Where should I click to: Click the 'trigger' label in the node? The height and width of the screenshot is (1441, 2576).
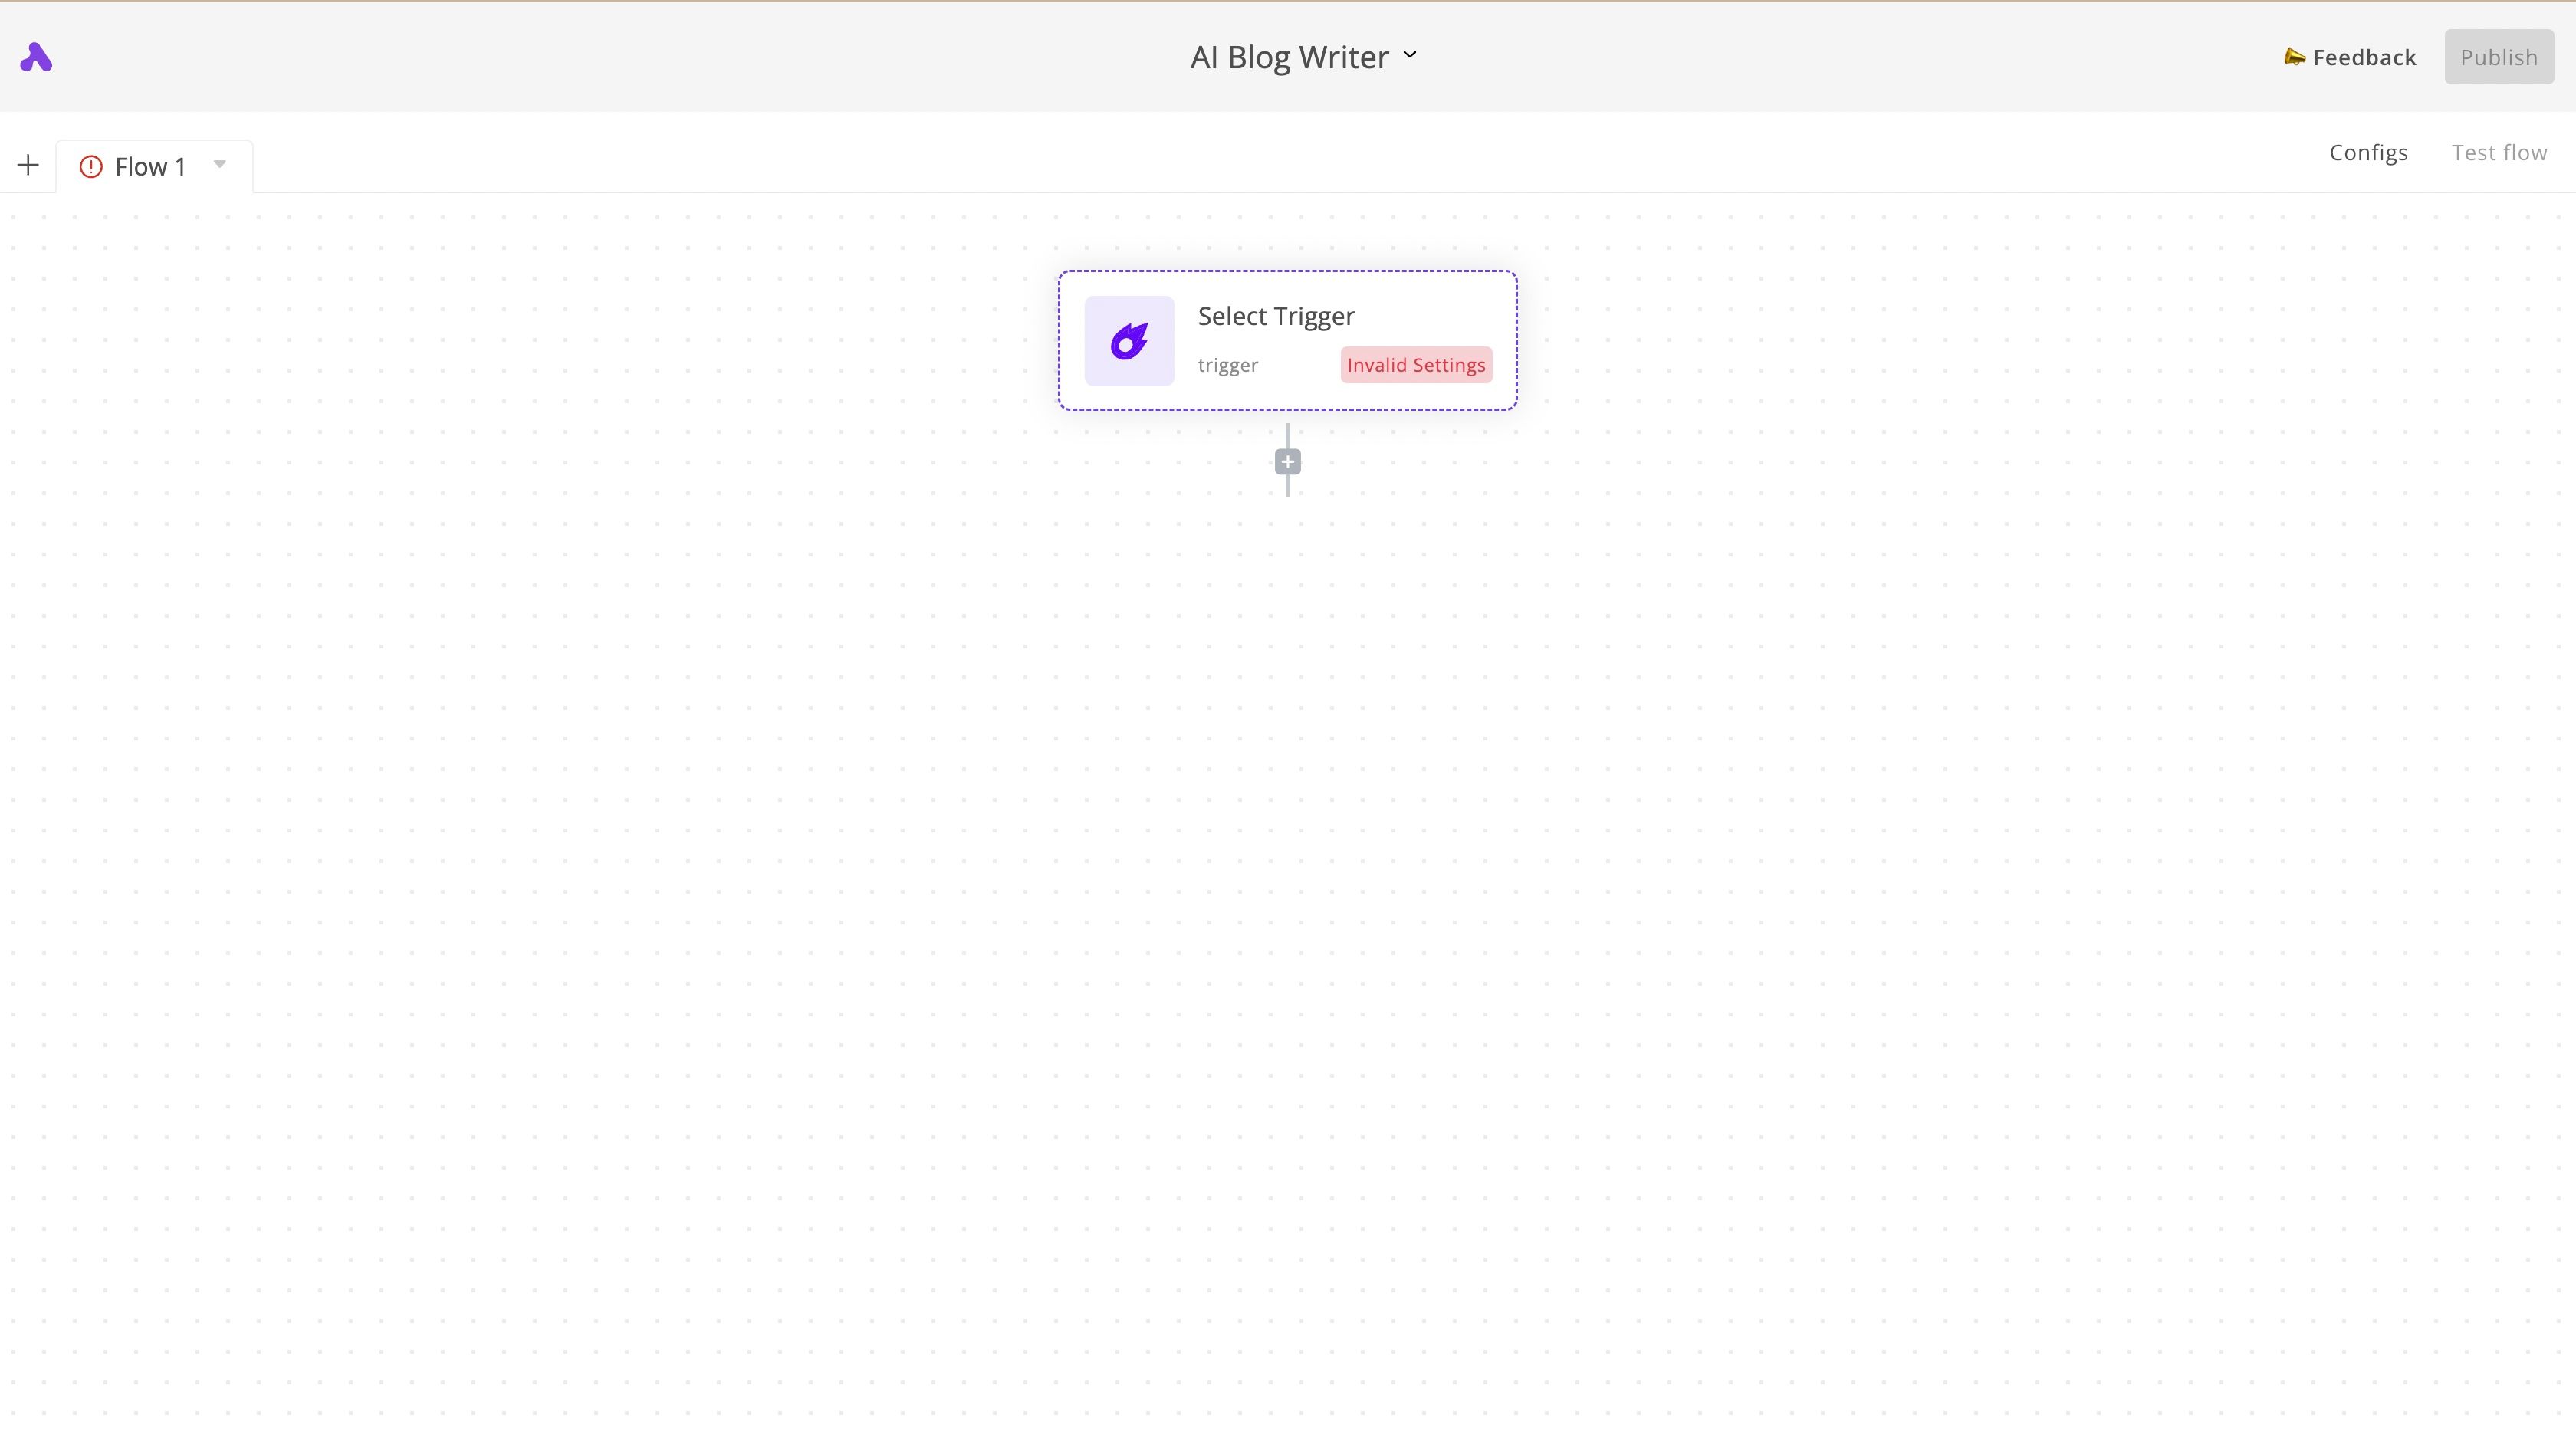[1228, 365]
